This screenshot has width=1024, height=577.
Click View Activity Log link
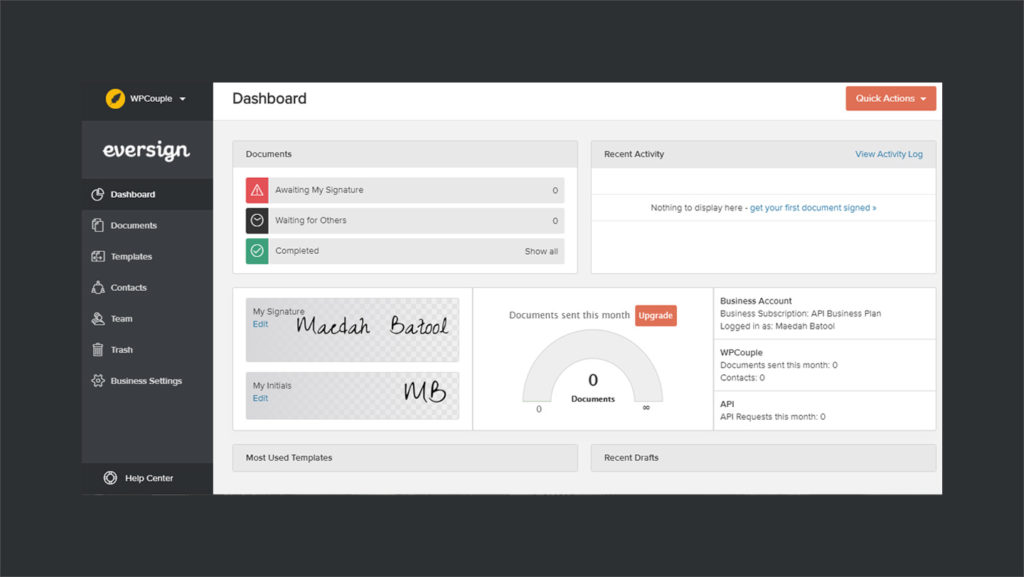(889, 154)
